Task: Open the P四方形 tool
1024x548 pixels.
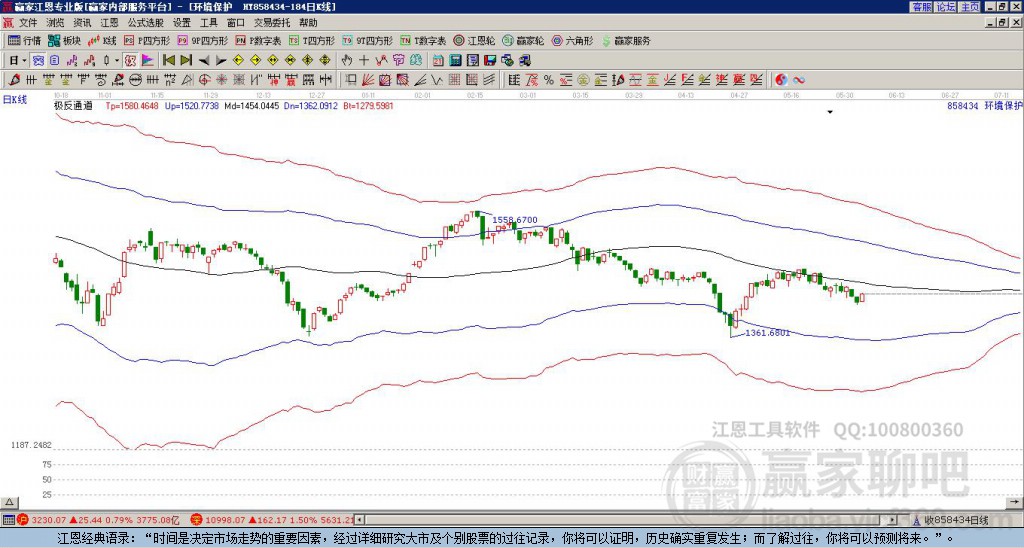Action: tap(148, 40)
